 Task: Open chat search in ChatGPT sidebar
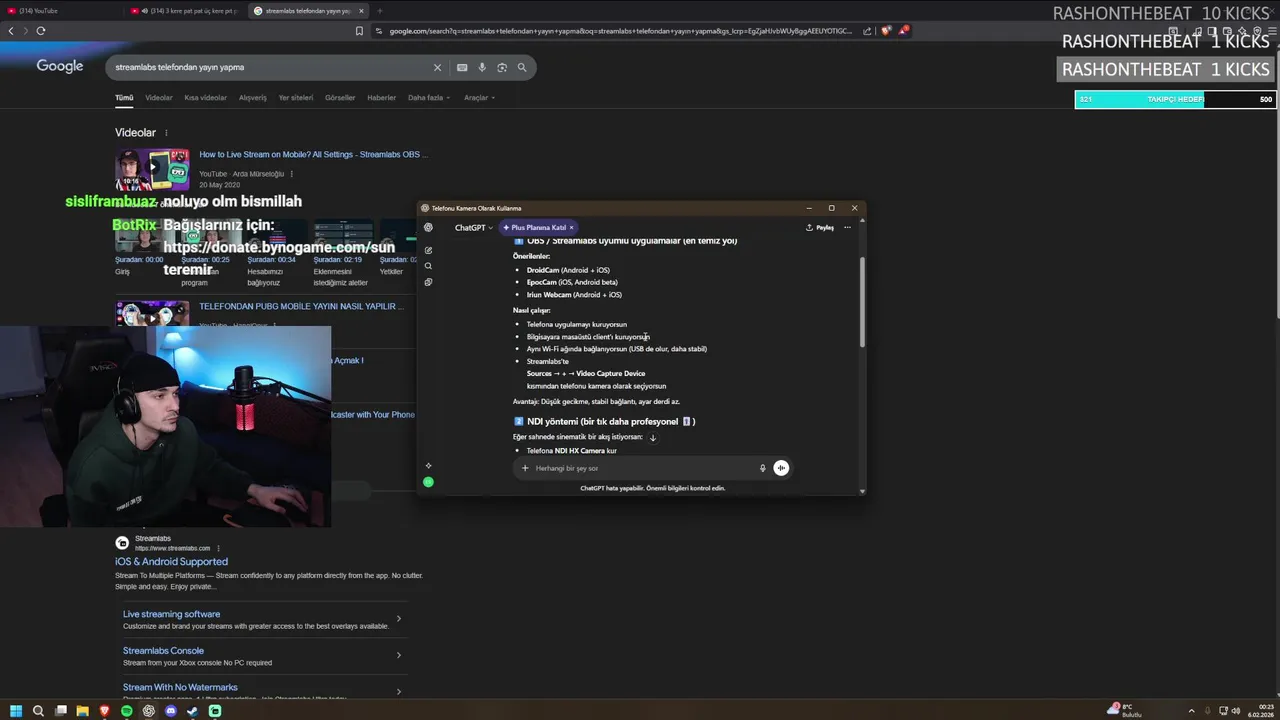pyautogui.click(x=428, y=266)
